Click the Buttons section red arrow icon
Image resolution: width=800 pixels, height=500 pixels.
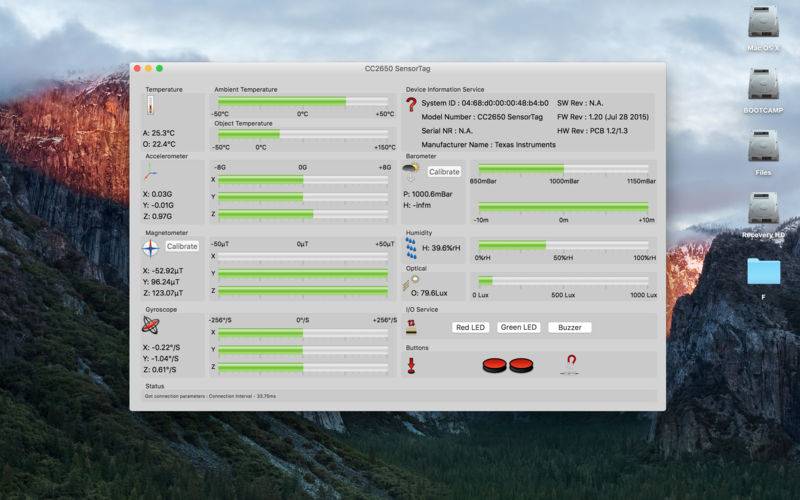point(411,365)
